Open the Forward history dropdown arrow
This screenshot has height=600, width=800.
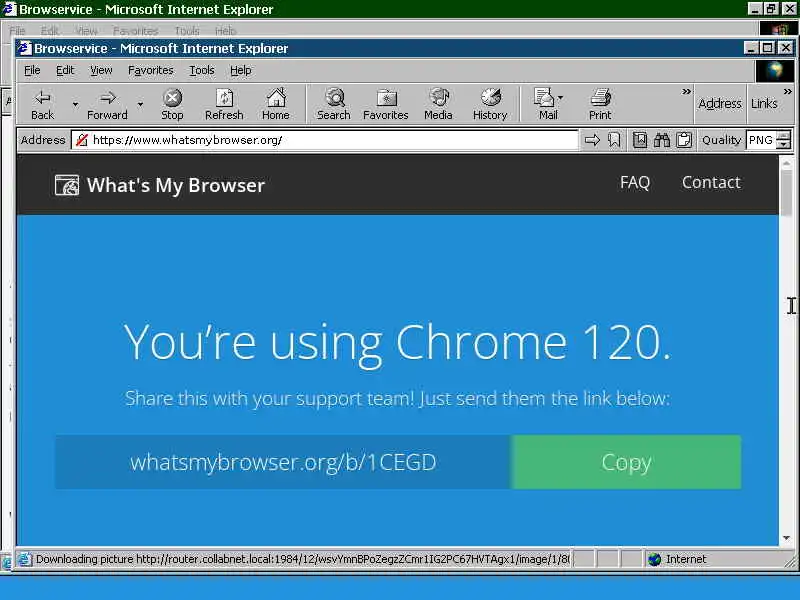click(x=140, y=105)
